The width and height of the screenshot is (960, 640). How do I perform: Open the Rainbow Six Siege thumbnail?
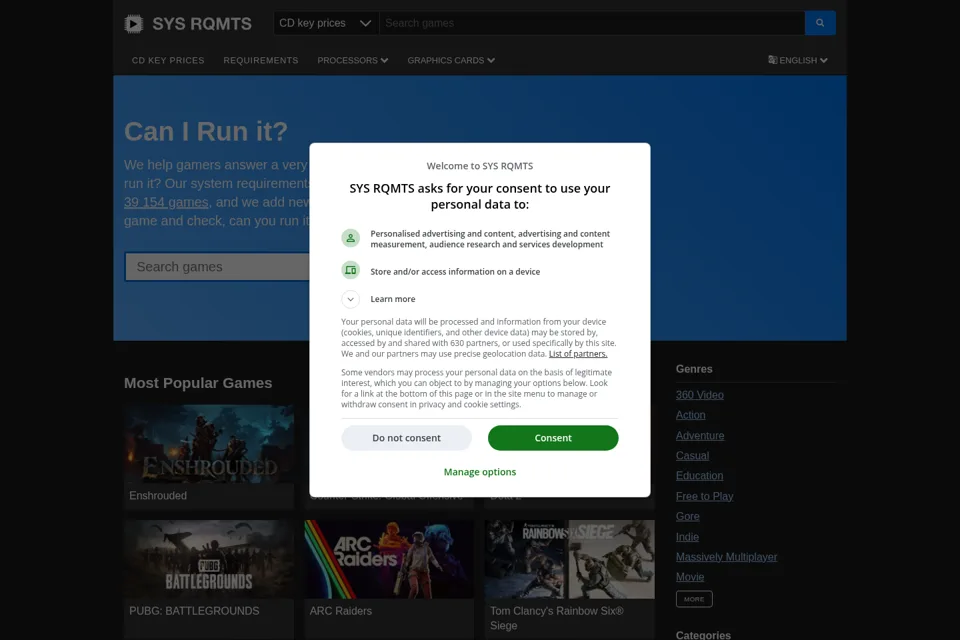[569, 559]
